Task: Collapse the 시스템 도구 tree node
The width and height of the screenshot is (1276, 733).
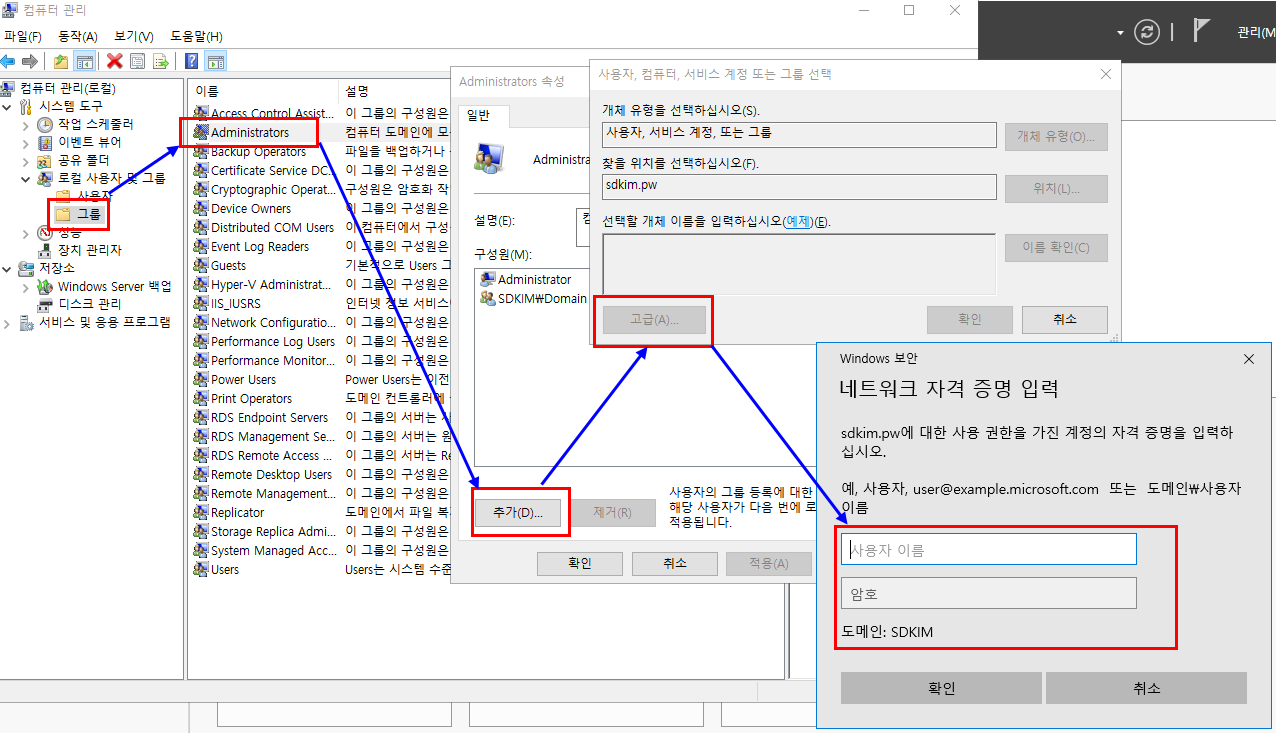Action: click(8, 106)
